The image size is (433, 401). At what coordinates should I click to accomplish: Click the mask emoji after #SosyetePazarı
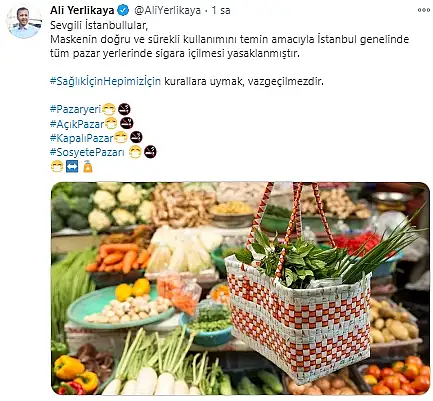click(135, 152)
